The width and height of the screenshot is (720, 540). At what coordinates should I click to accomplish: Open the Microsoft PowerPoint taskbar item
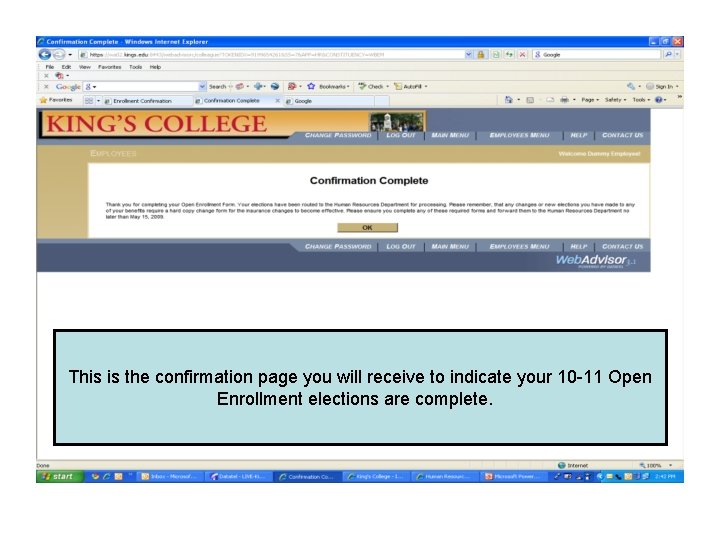(x=514, y=477)
